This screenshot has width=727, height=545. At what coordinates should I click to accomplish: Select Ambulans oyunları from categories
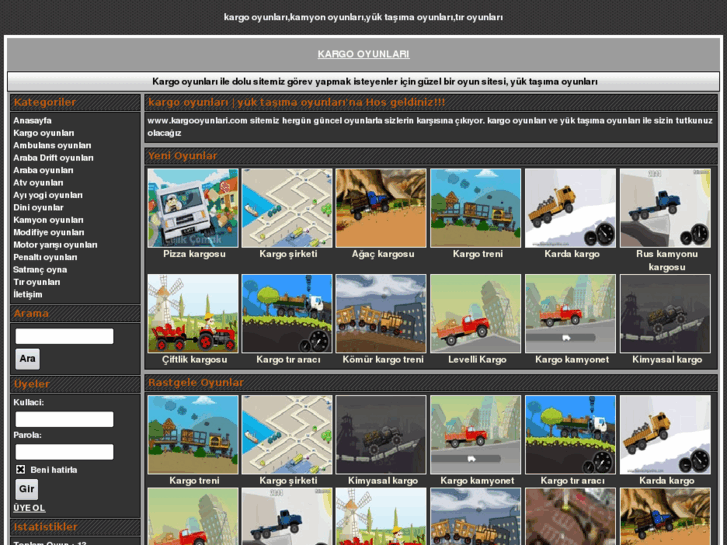point(52,145)
